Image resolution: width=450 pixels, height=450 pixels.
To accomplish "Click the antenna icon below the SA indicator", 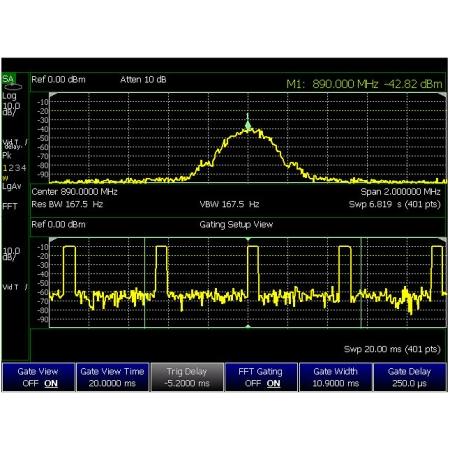I will click(13, 87).
